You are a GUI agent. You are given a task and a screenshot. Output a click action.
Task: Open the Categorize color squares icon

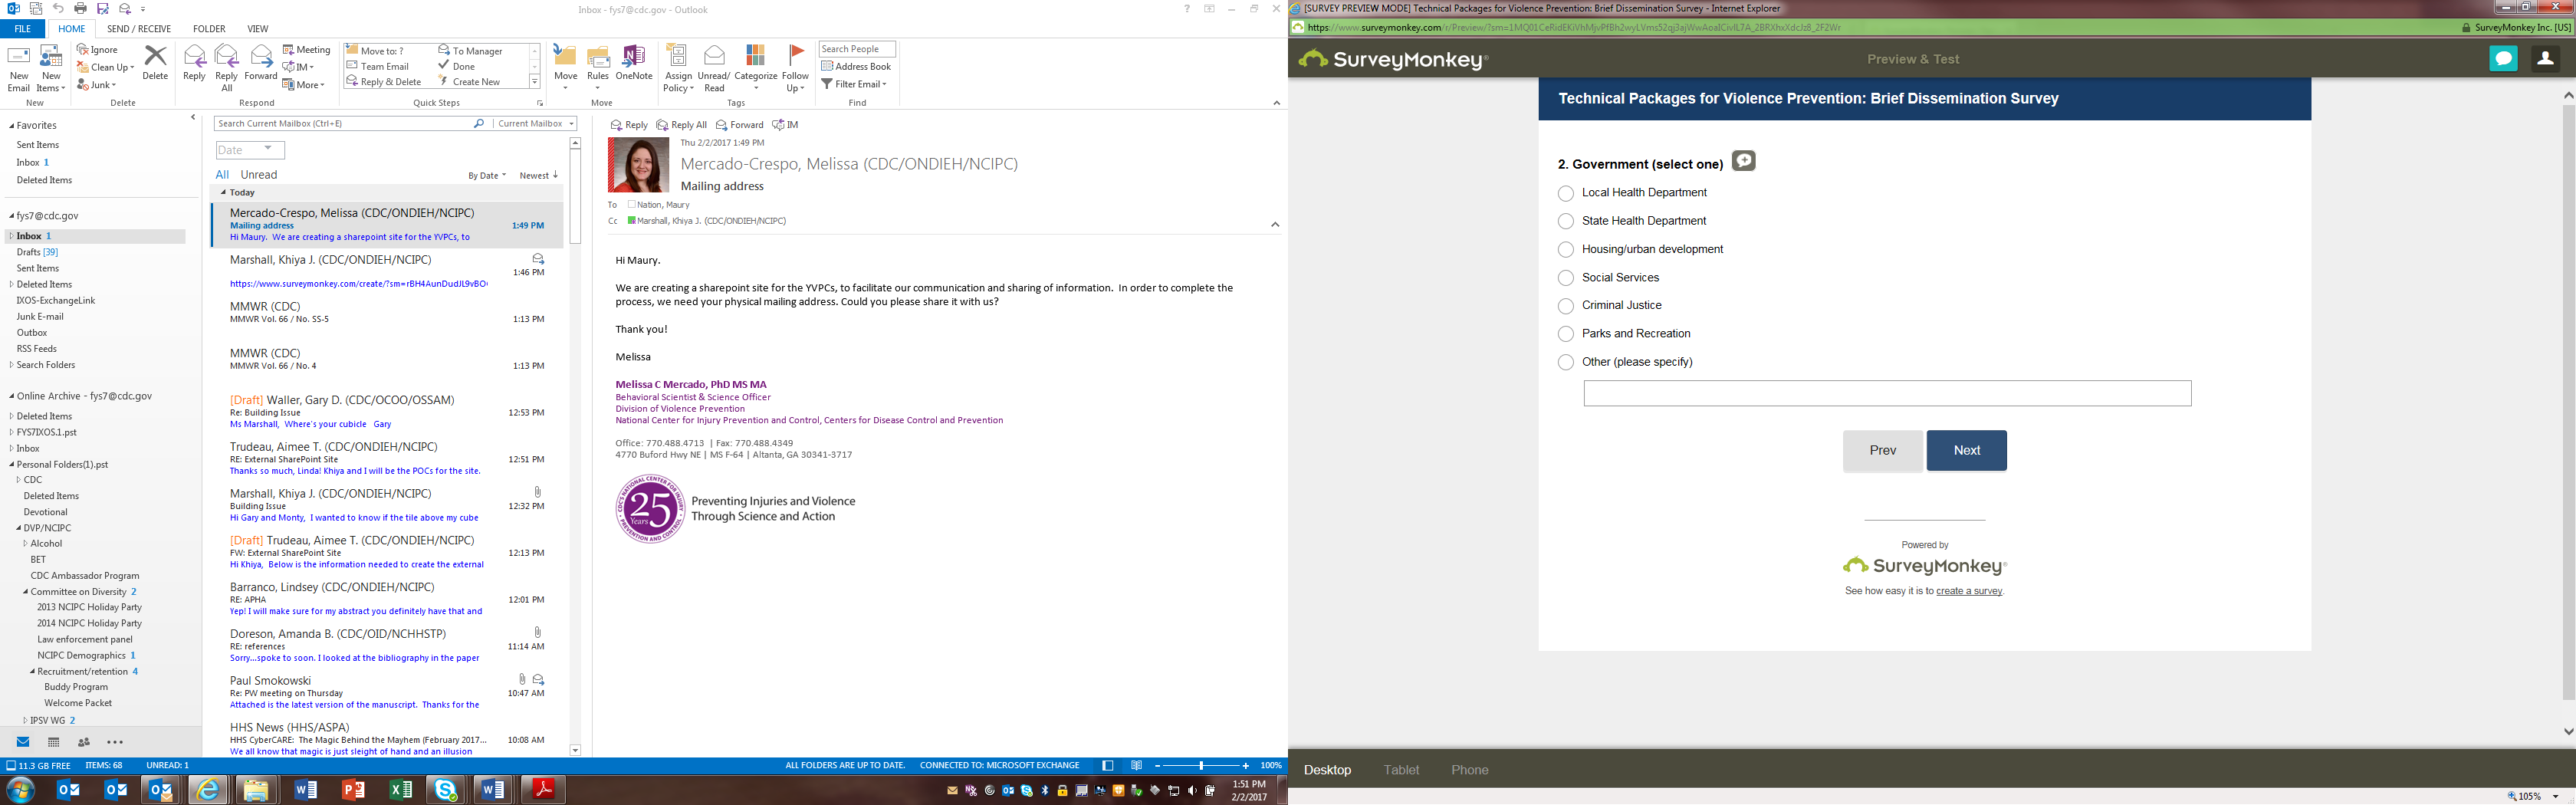[x=755, y=56]
